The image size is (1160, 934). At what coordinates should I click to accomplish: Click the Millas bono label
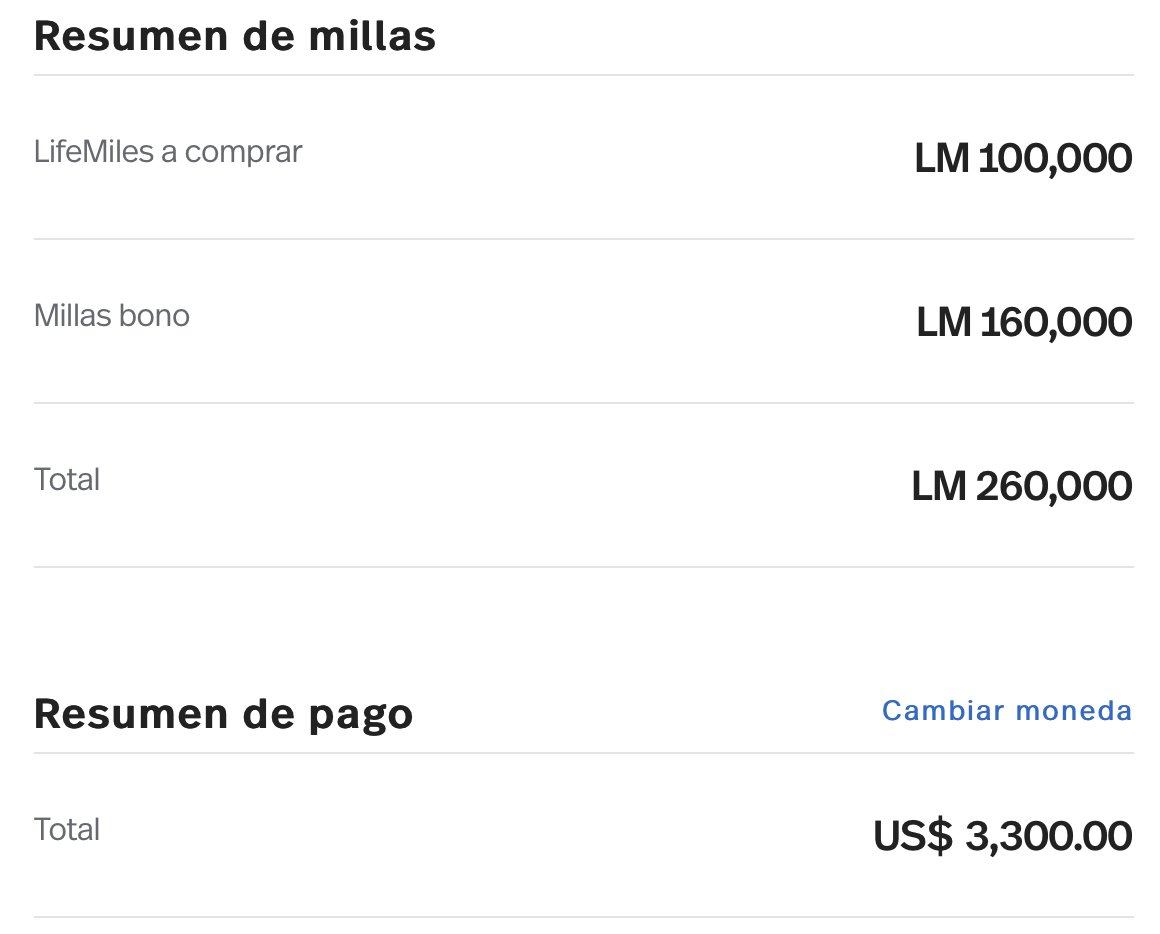112,316
